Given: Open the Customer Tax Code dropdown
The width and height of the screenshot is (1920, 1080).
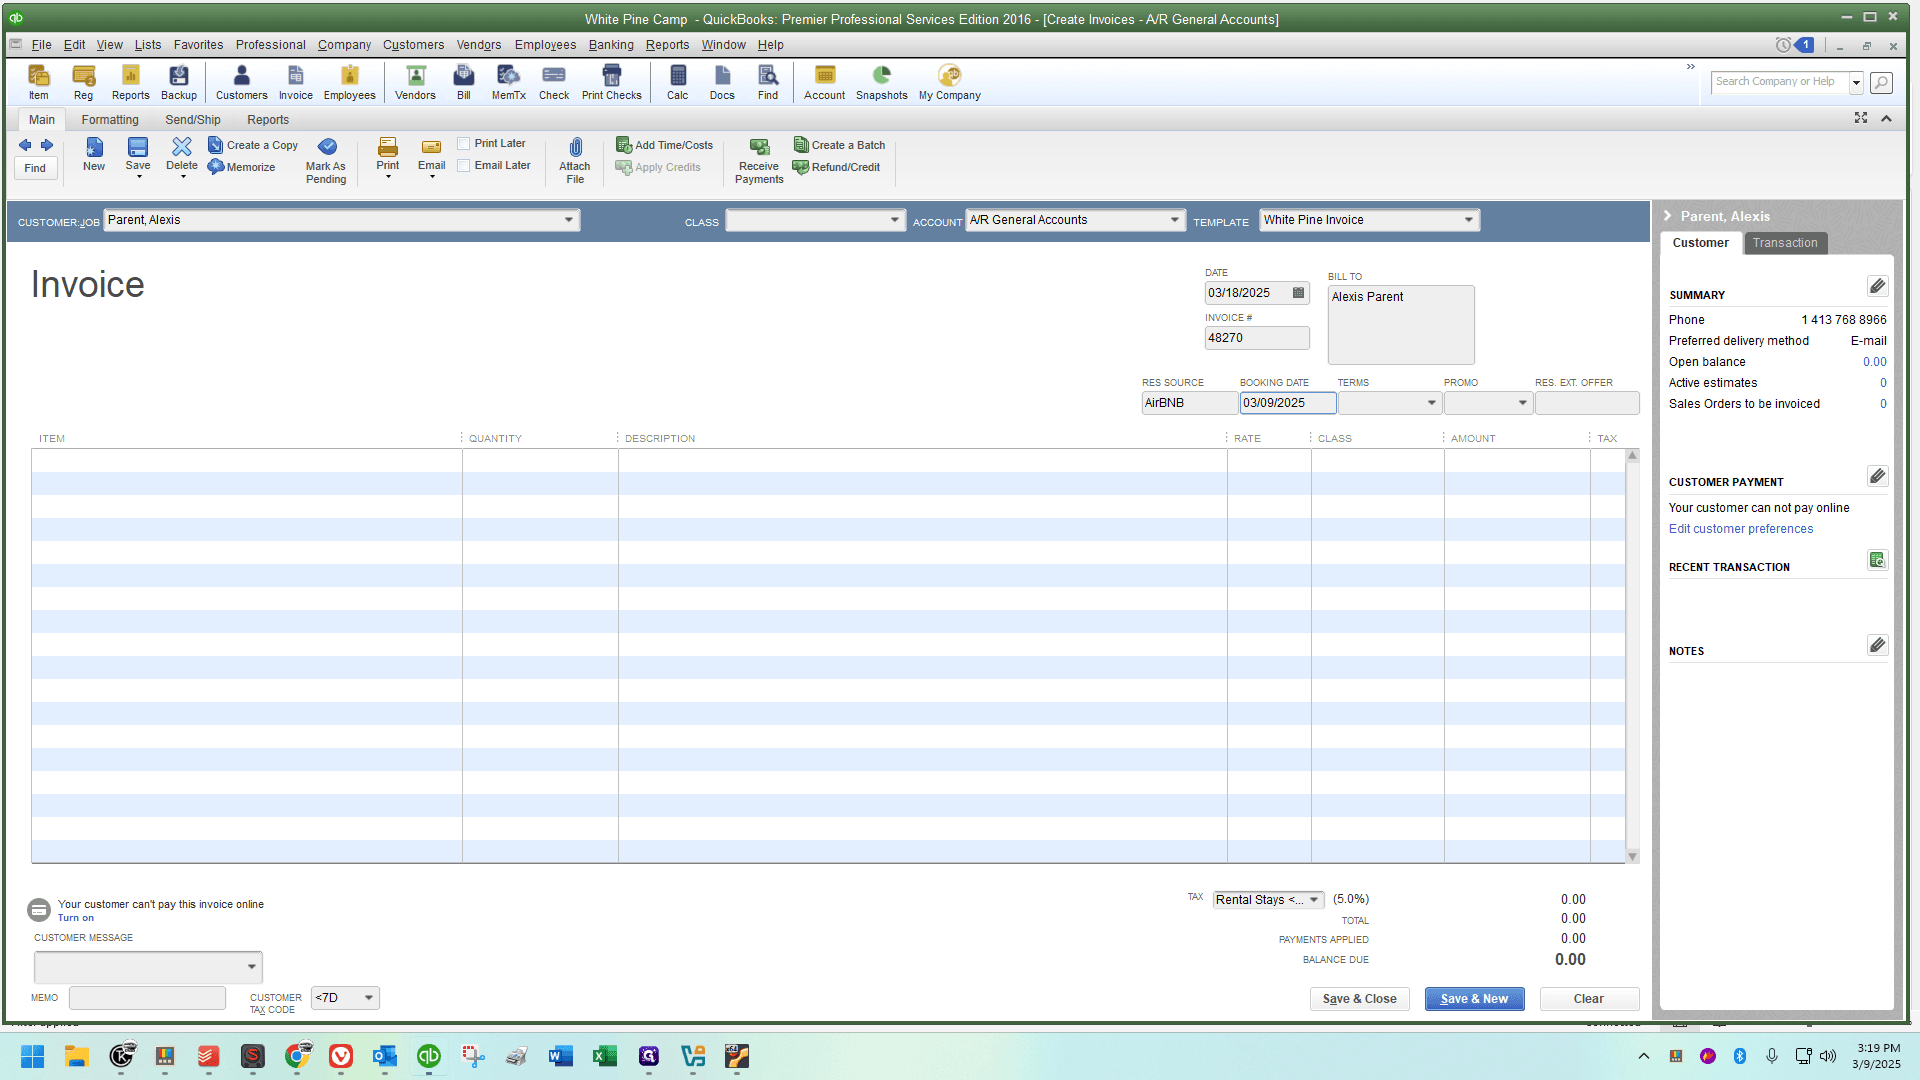Looking at the screenshot, I should [x=368, y=998].
